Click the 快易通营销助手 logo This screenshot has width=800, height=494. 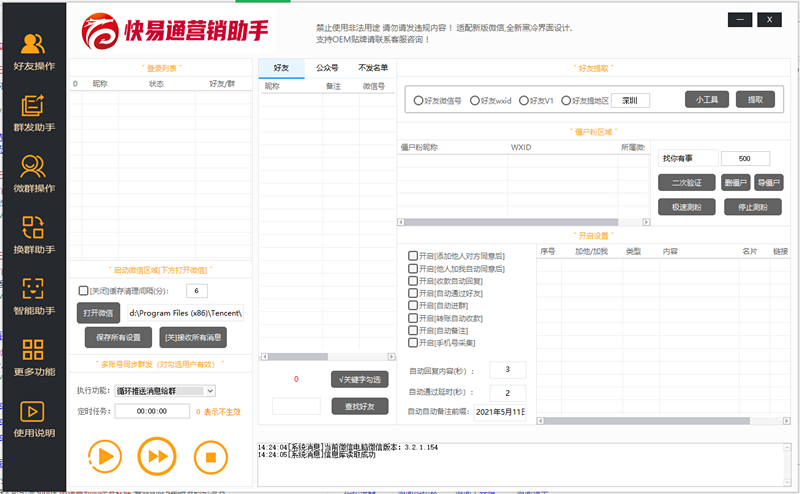[176, 31]
